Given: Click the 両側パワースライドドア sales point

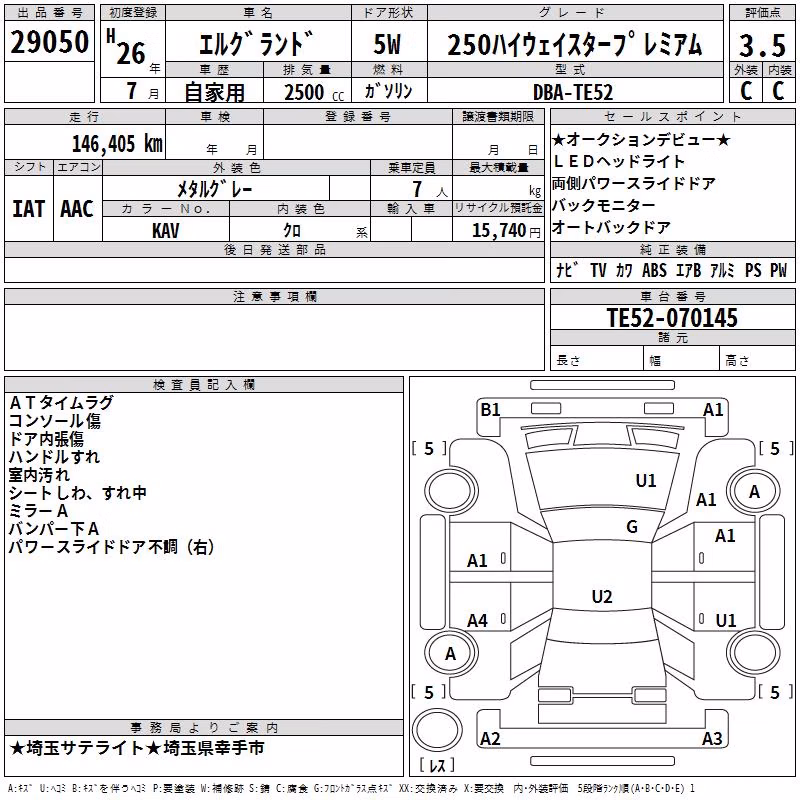Looking at the screenshot, I should pos(634,184).
